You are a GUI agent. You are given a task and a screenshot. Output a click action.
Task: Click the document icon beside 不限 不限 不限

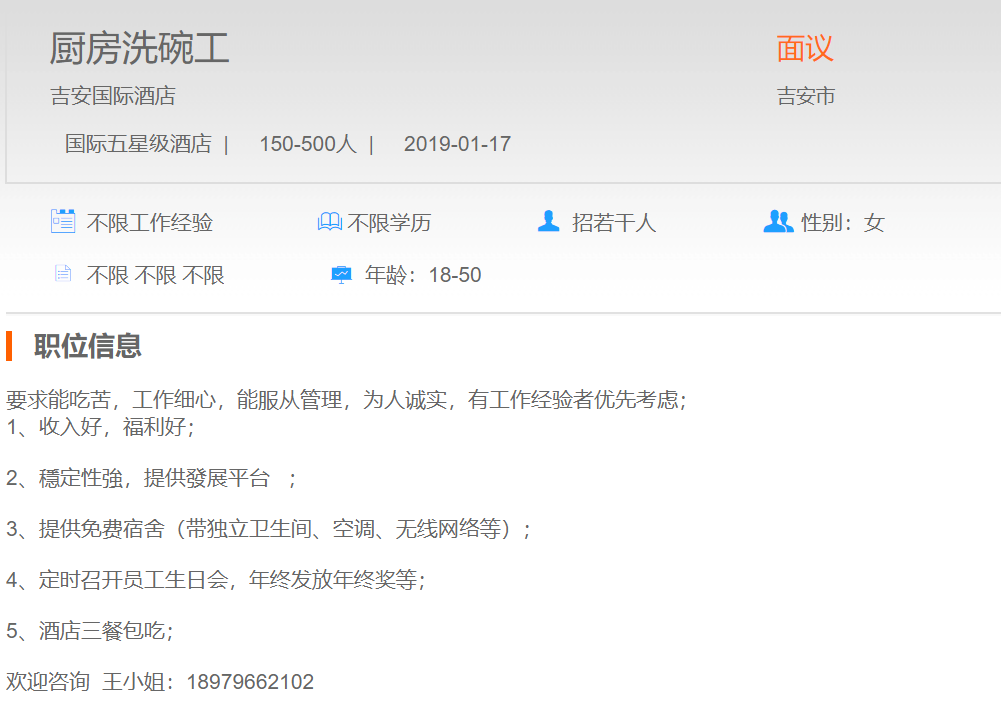[x=63, y=274]
